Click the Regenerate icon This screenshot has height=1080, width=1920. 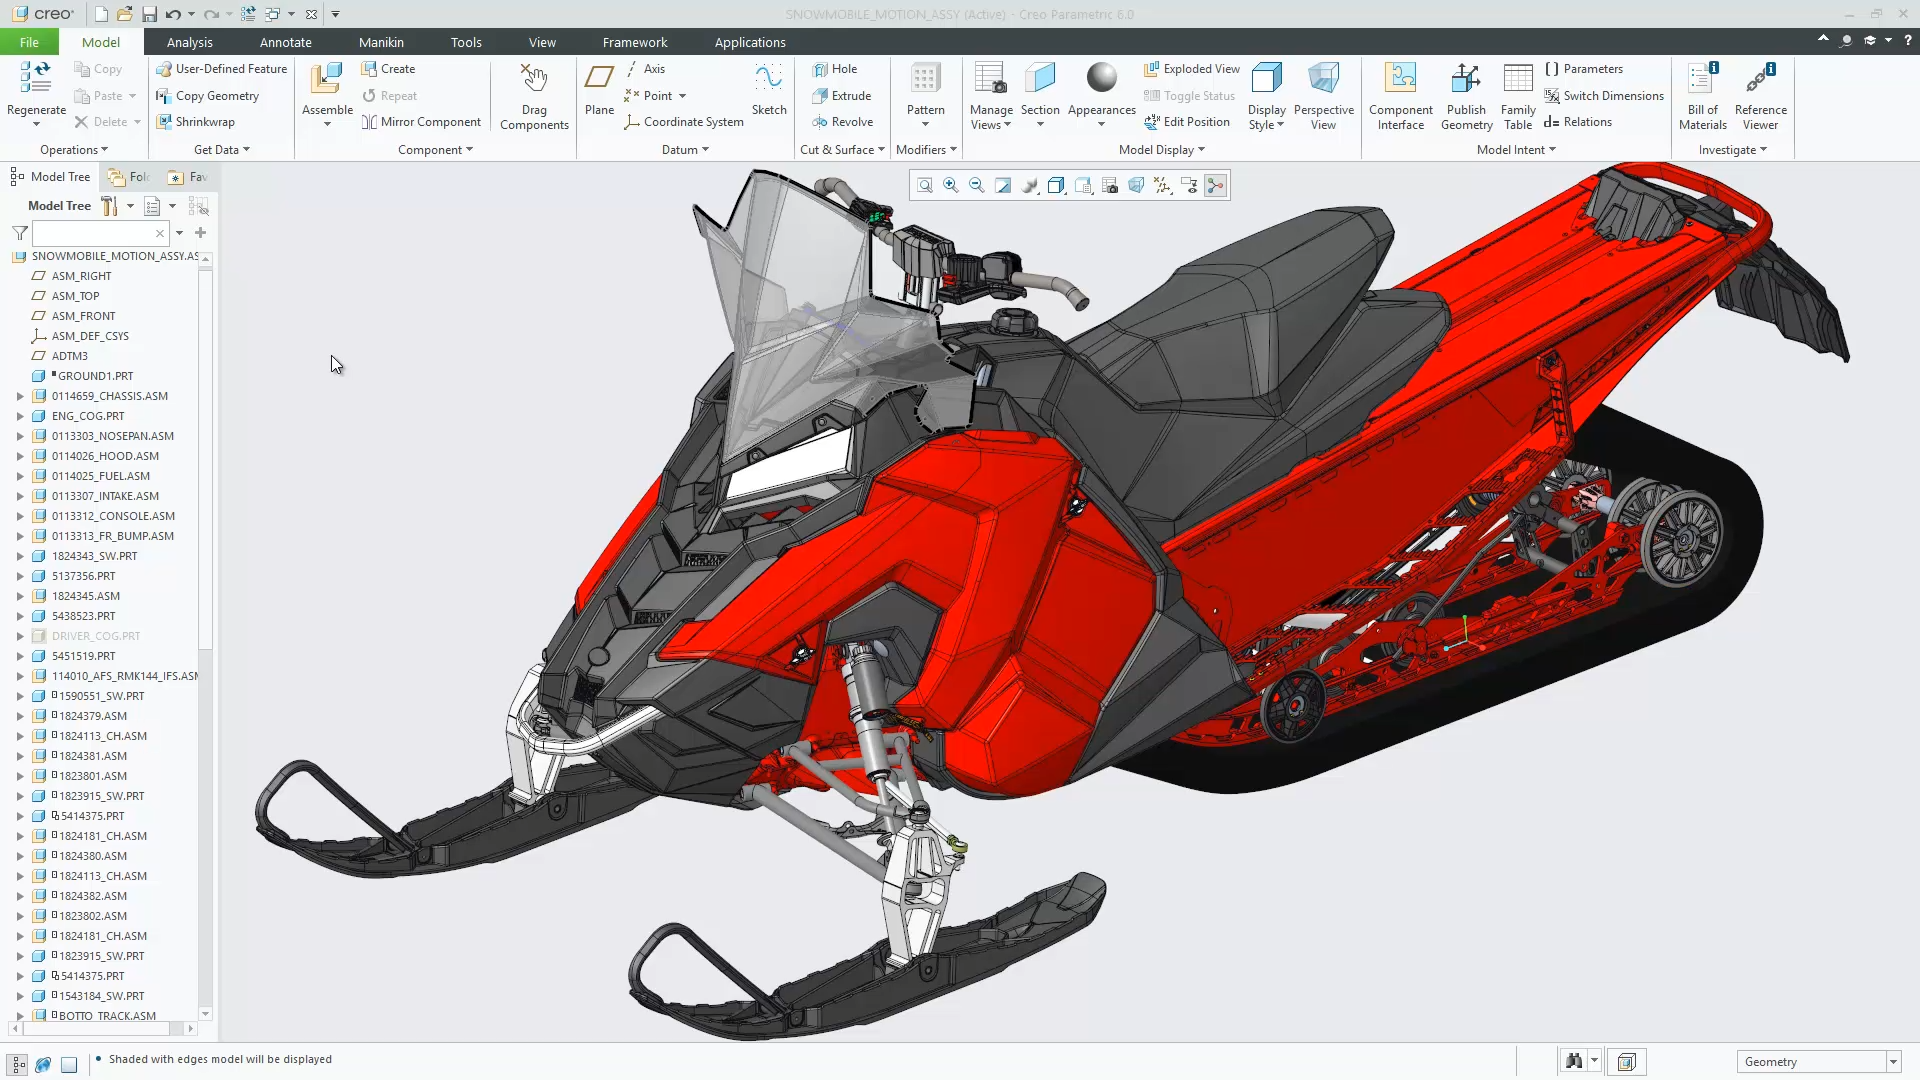(36, 79)
